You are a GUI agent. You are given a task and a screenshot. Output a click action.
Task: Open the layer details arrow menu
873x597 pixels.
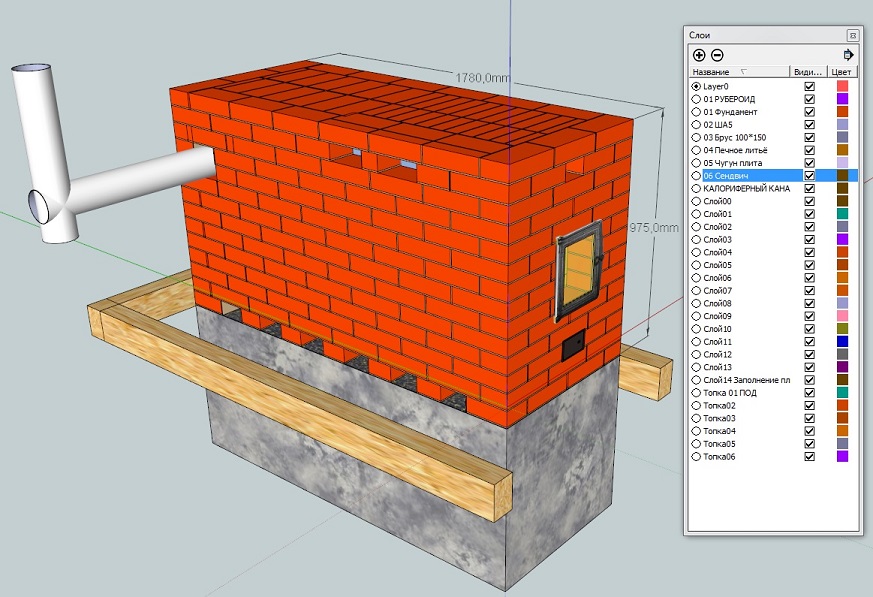coord(849,55)
